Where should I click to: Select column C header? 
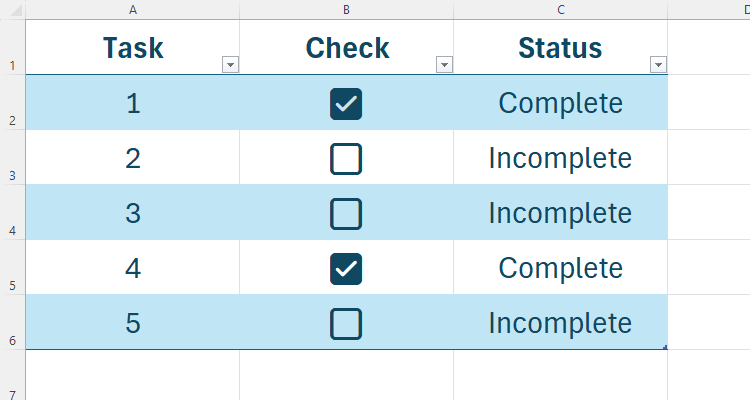pos(560,9)
